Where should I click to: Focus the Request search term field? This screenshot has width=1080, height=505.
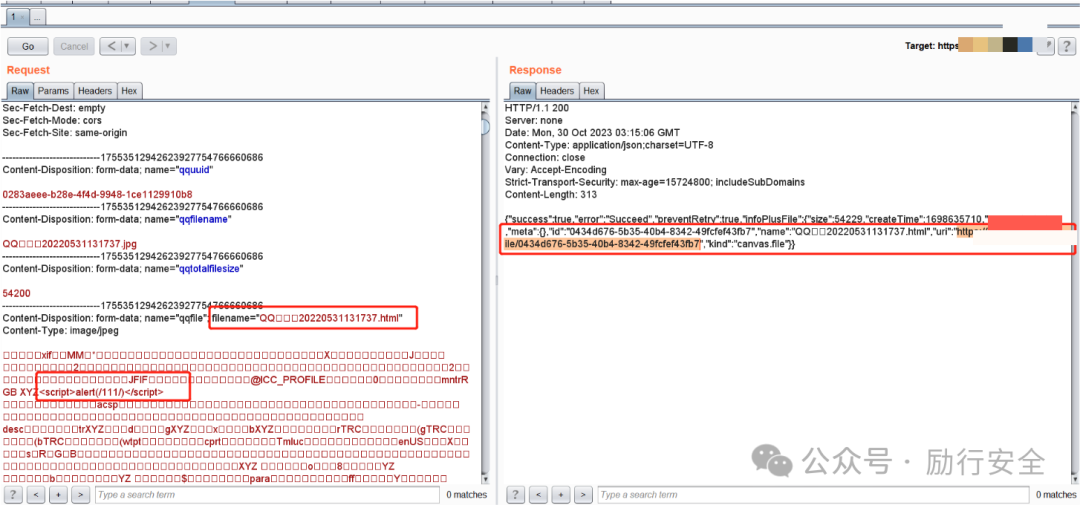(x=267, y=495)
